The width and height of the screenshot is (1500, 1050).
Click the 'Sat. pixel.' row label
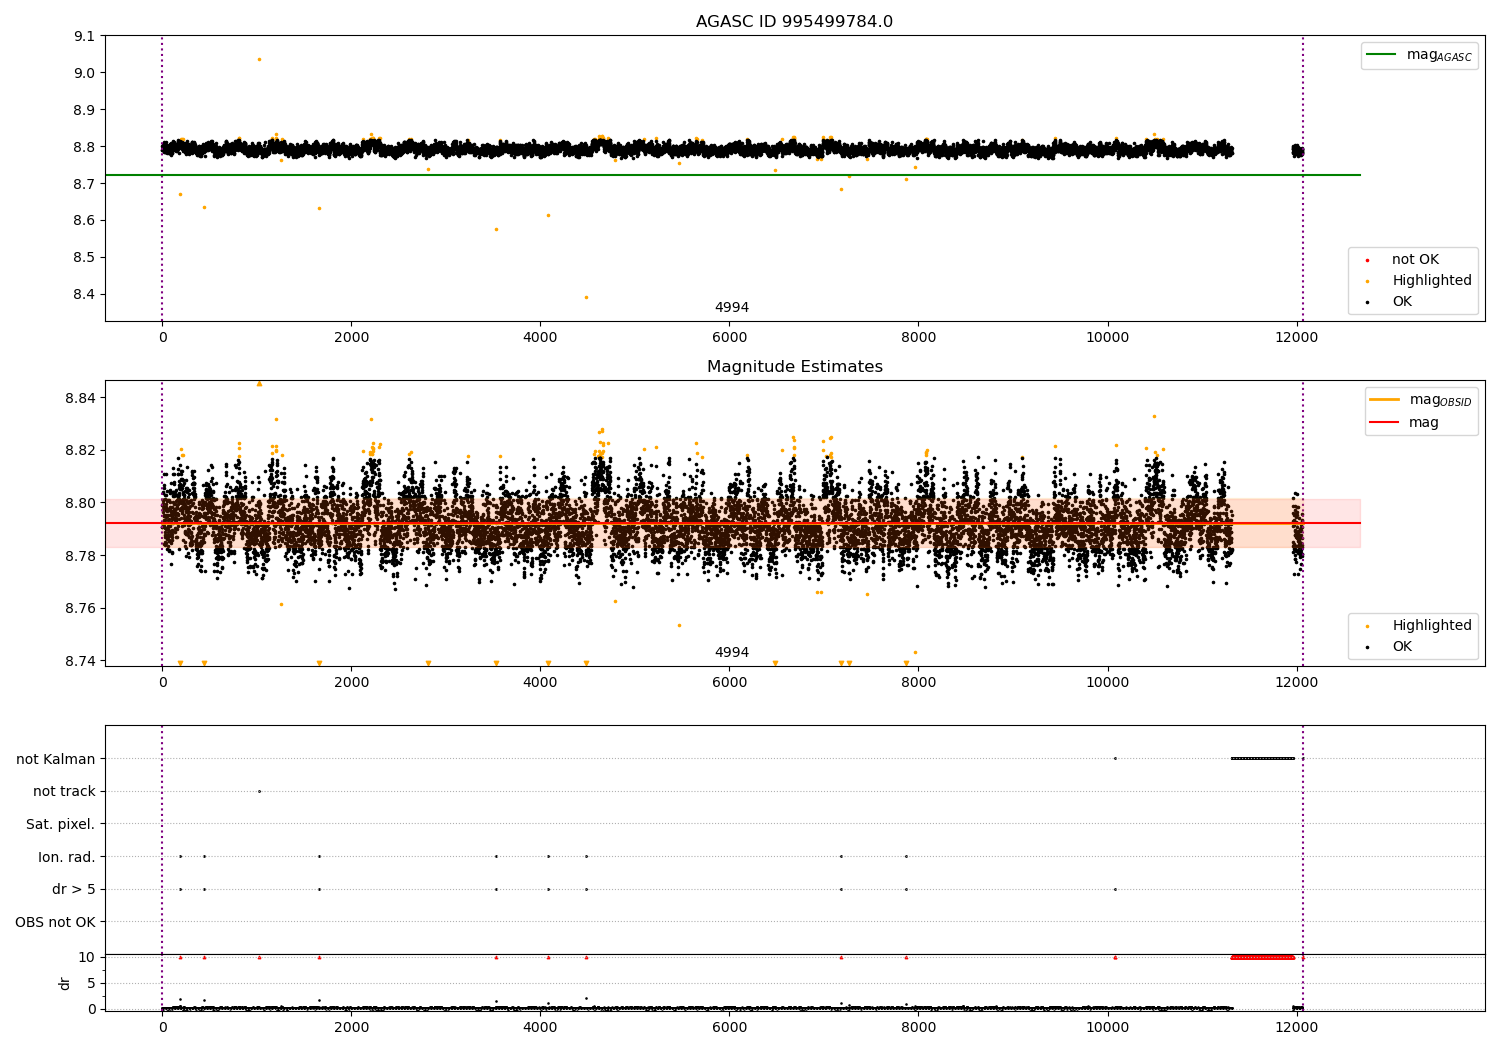tap(61, 824)
